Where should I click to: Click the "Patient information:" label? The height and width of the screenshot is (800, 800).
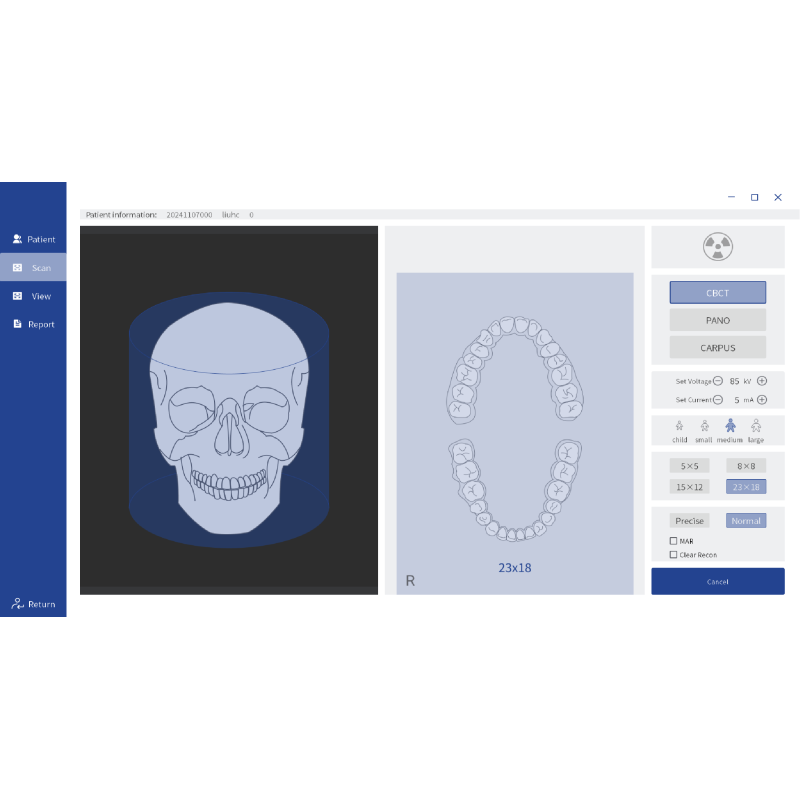tap(121, 215)
